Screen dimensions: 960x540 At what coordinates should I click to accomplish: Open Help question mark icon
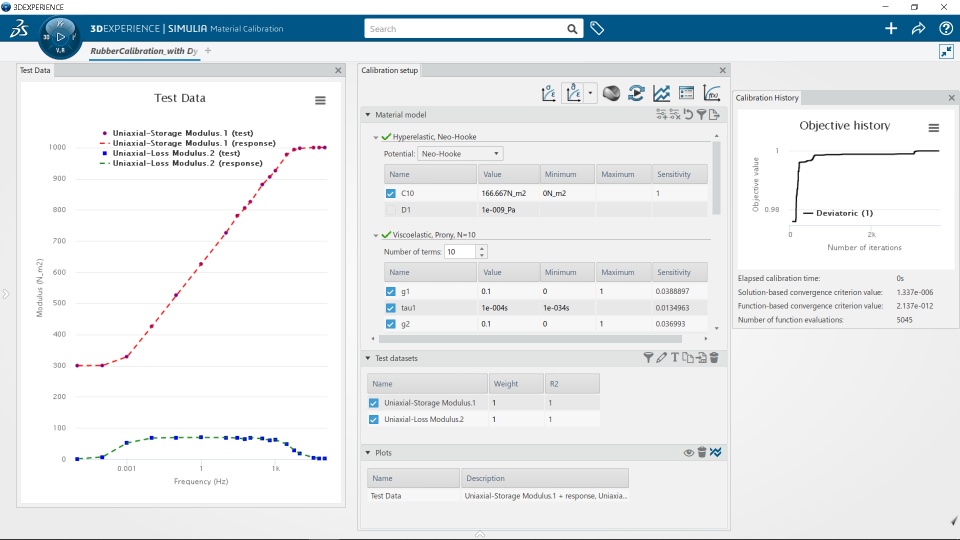point(946,28)
